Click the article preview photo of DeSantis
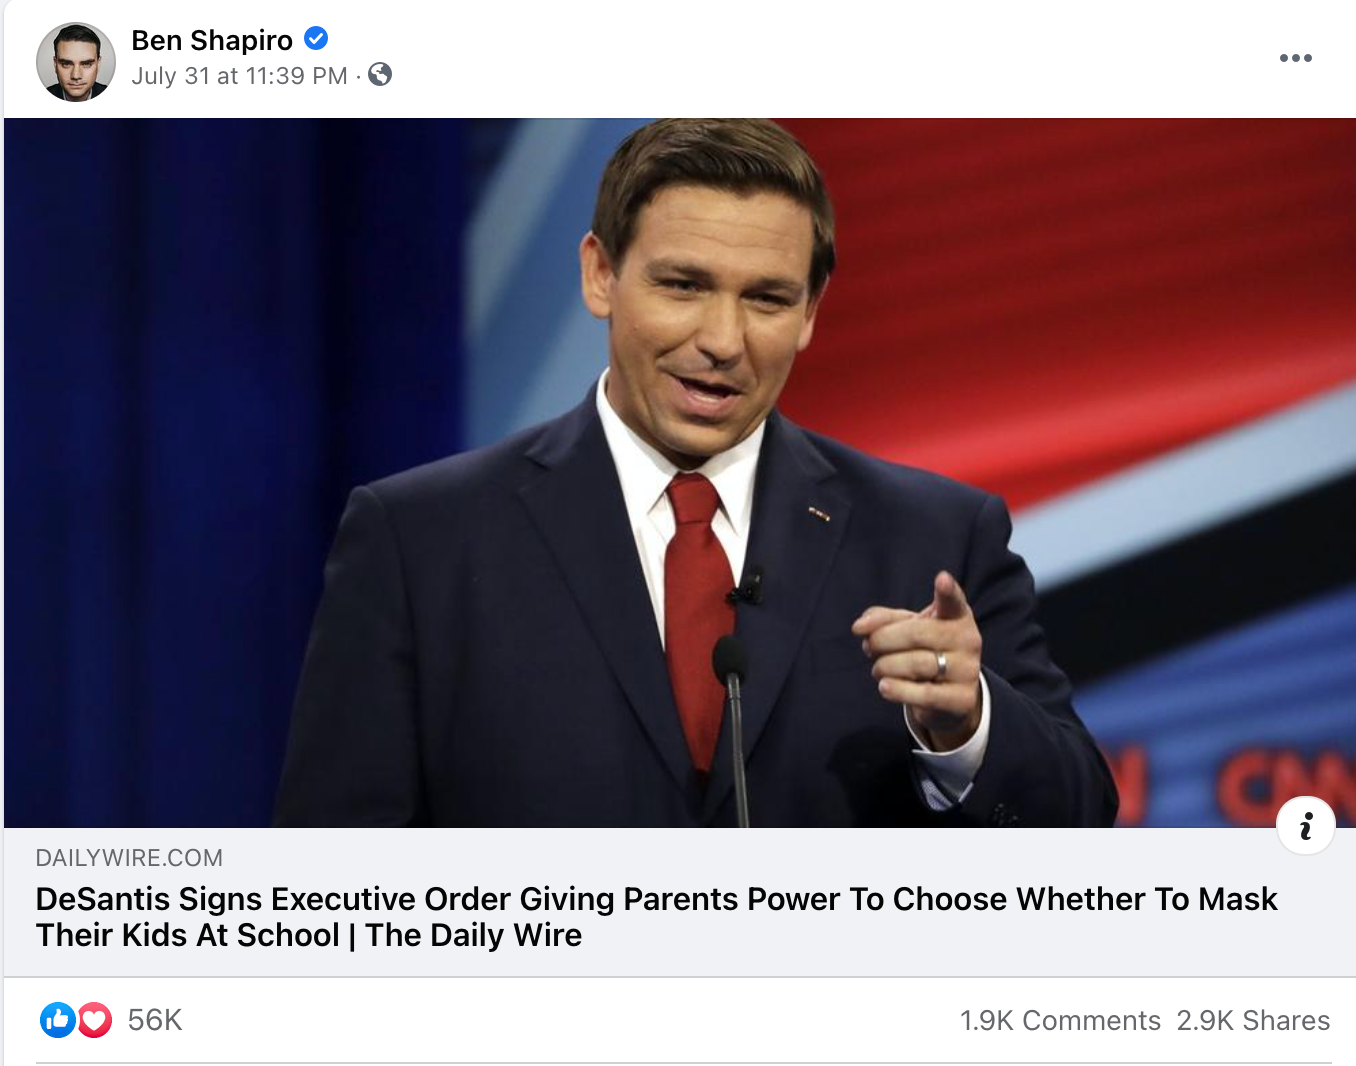This screenshot has width=1356, height=1066. 678,470
